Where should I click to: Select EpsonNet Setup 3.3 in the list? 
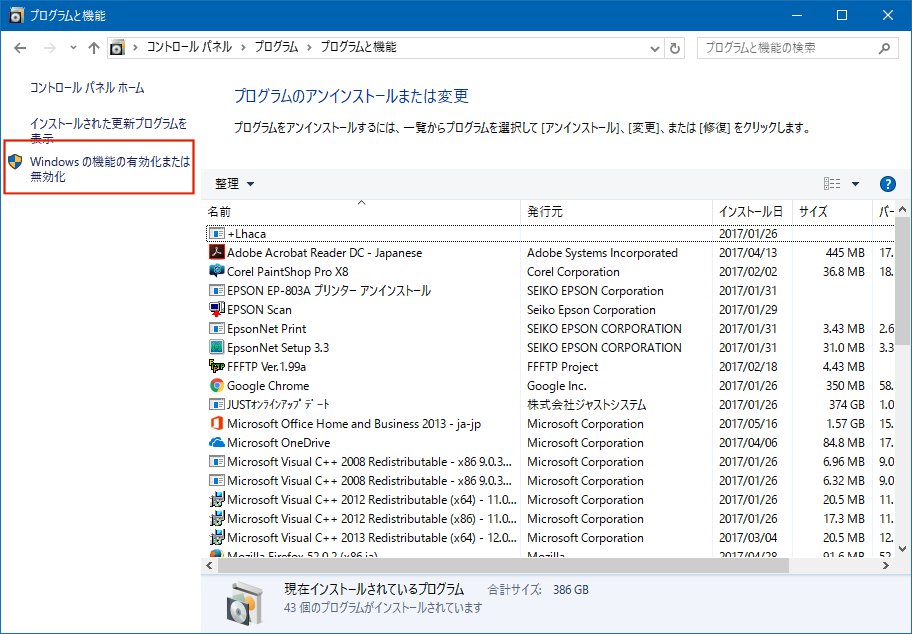coord(278,348)
